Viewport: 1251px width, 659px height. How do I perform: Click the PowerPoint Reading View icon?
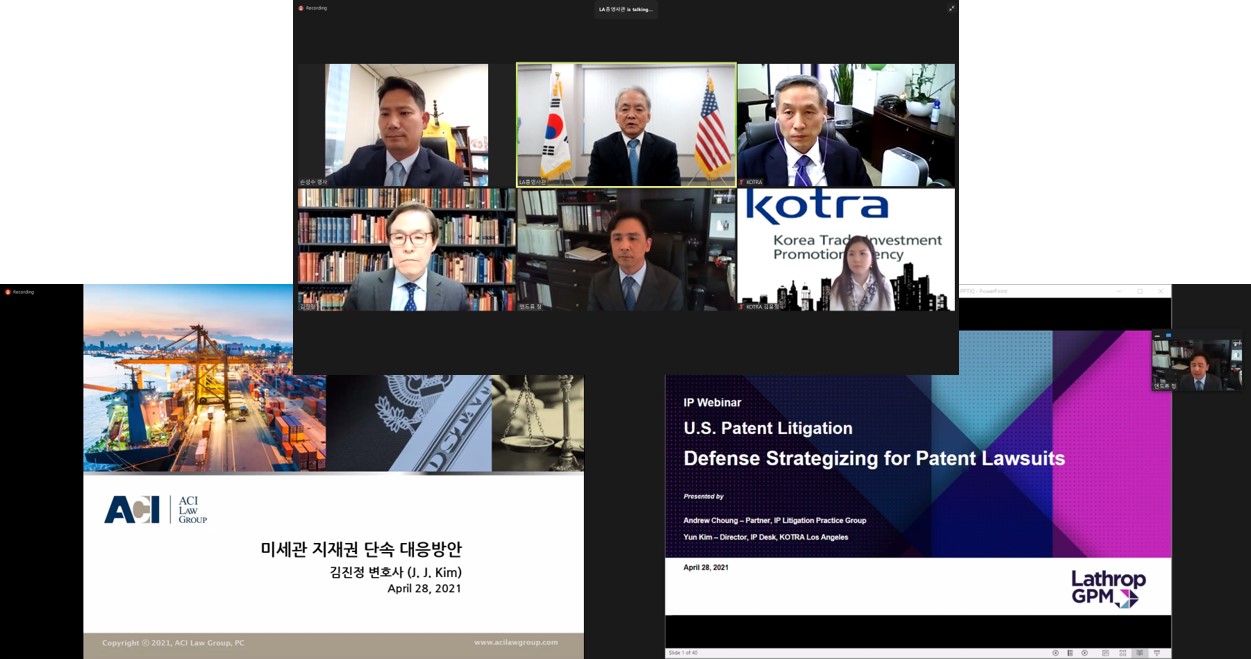(x=1140, y=653)
